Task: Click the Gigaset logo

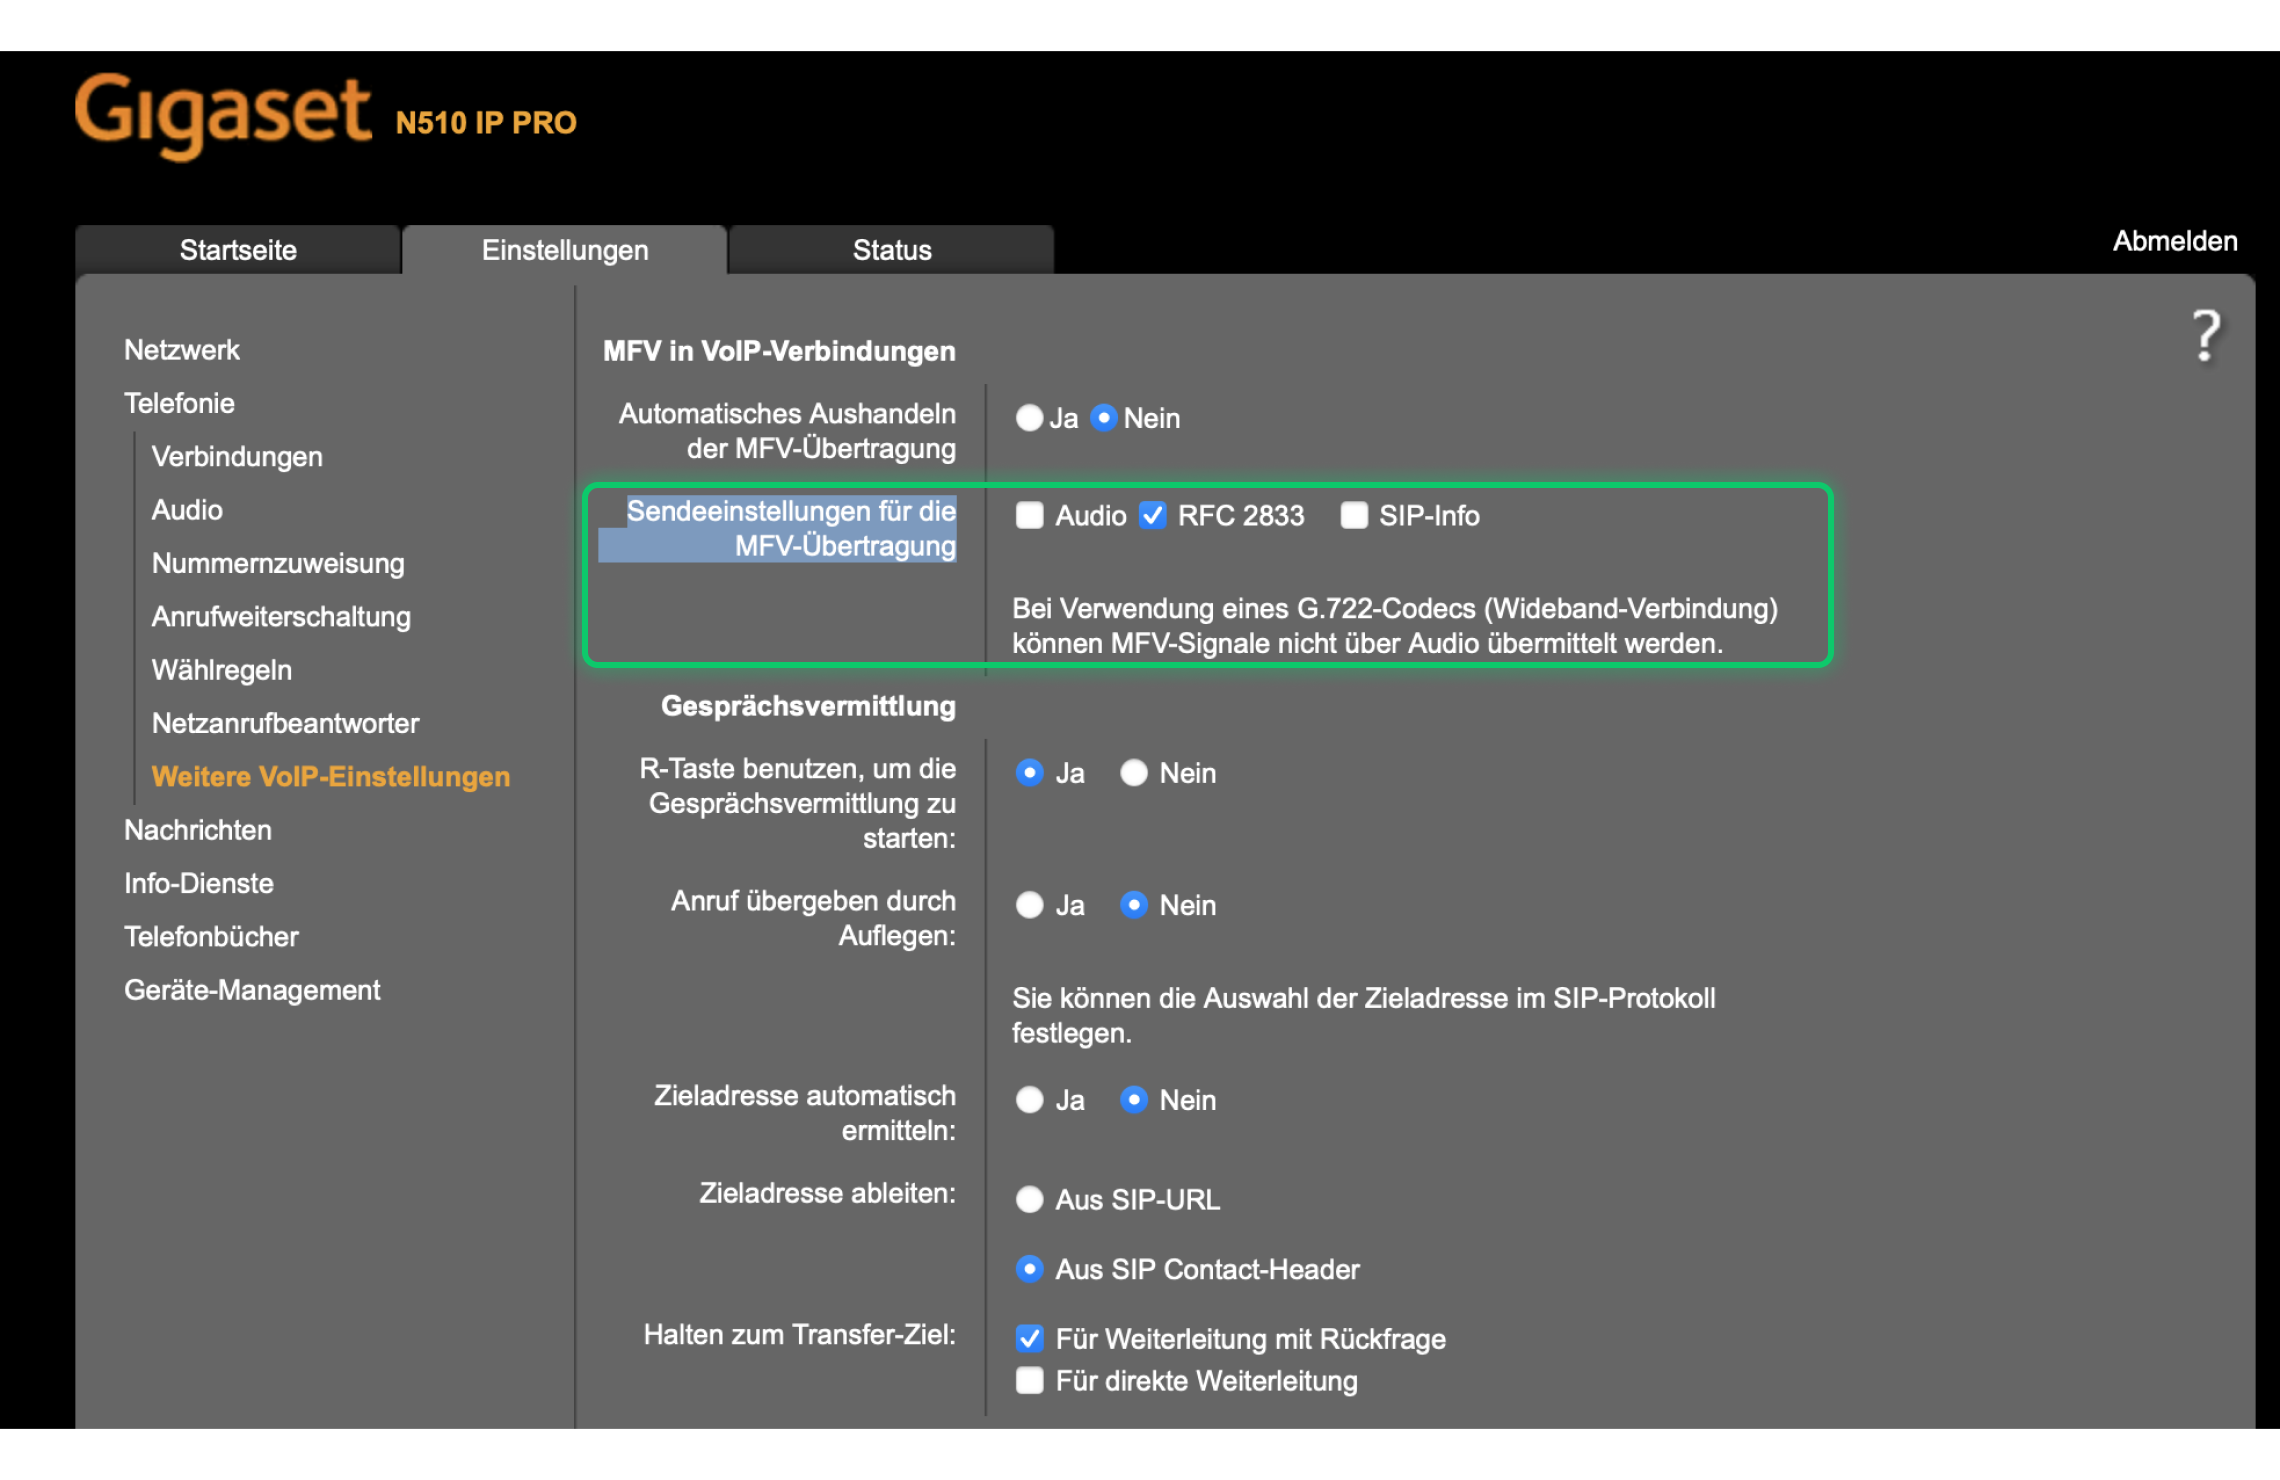Action: (x=223, y=115)
